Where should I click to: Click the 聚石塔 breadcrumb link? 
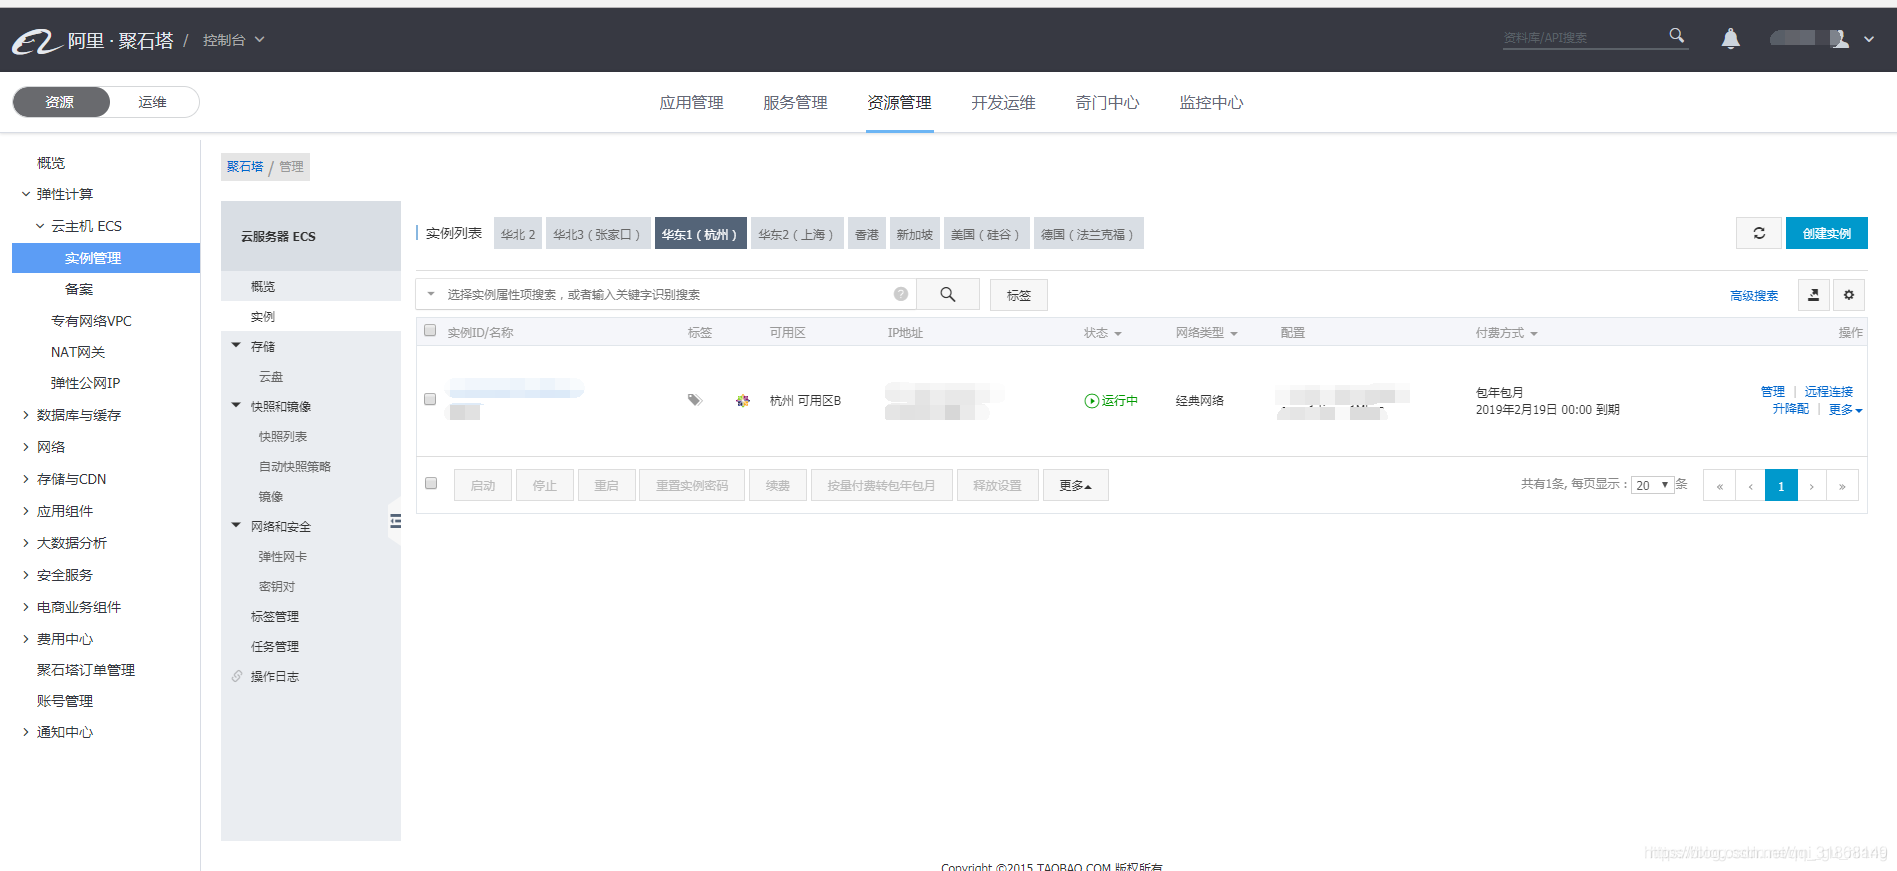coord(245,167)
